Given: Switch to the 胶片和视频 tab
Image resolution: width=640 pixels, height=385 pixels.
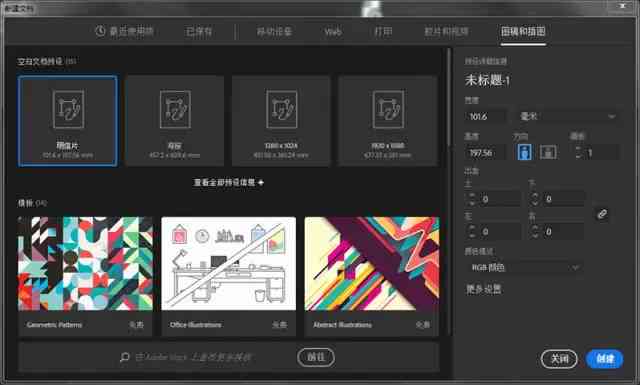Looking at the screenshot, I should click(446, 31).
